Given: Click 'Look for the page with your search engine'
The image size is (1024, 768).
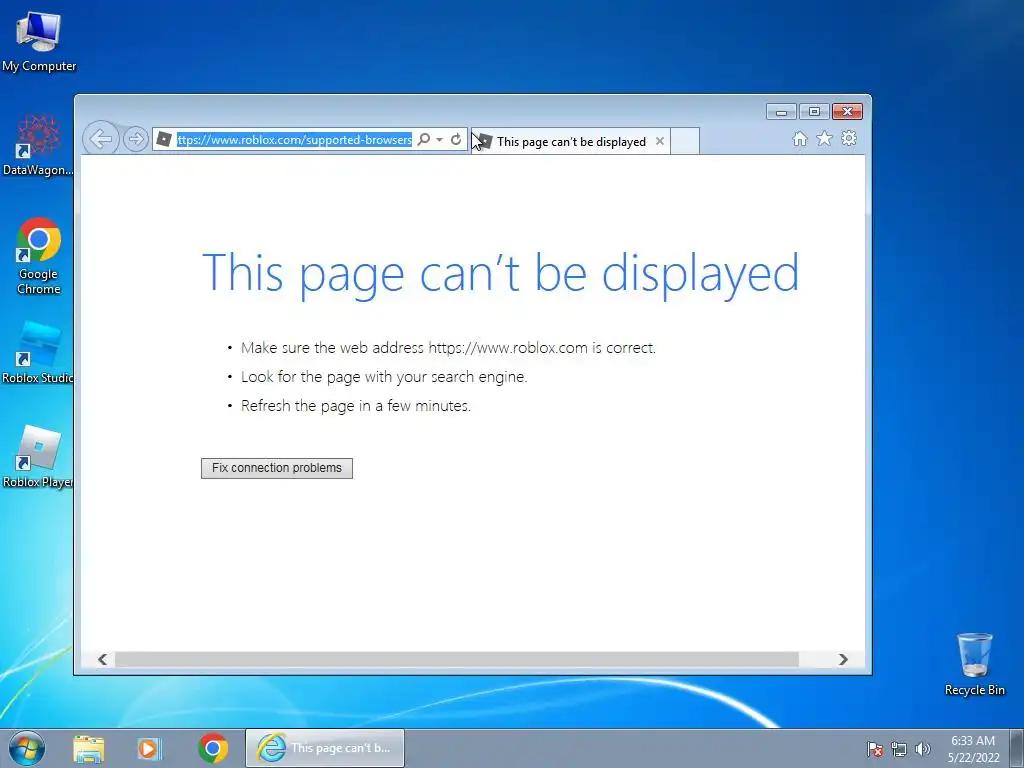Looking at the screenshot, I should (x=384, y=377).
